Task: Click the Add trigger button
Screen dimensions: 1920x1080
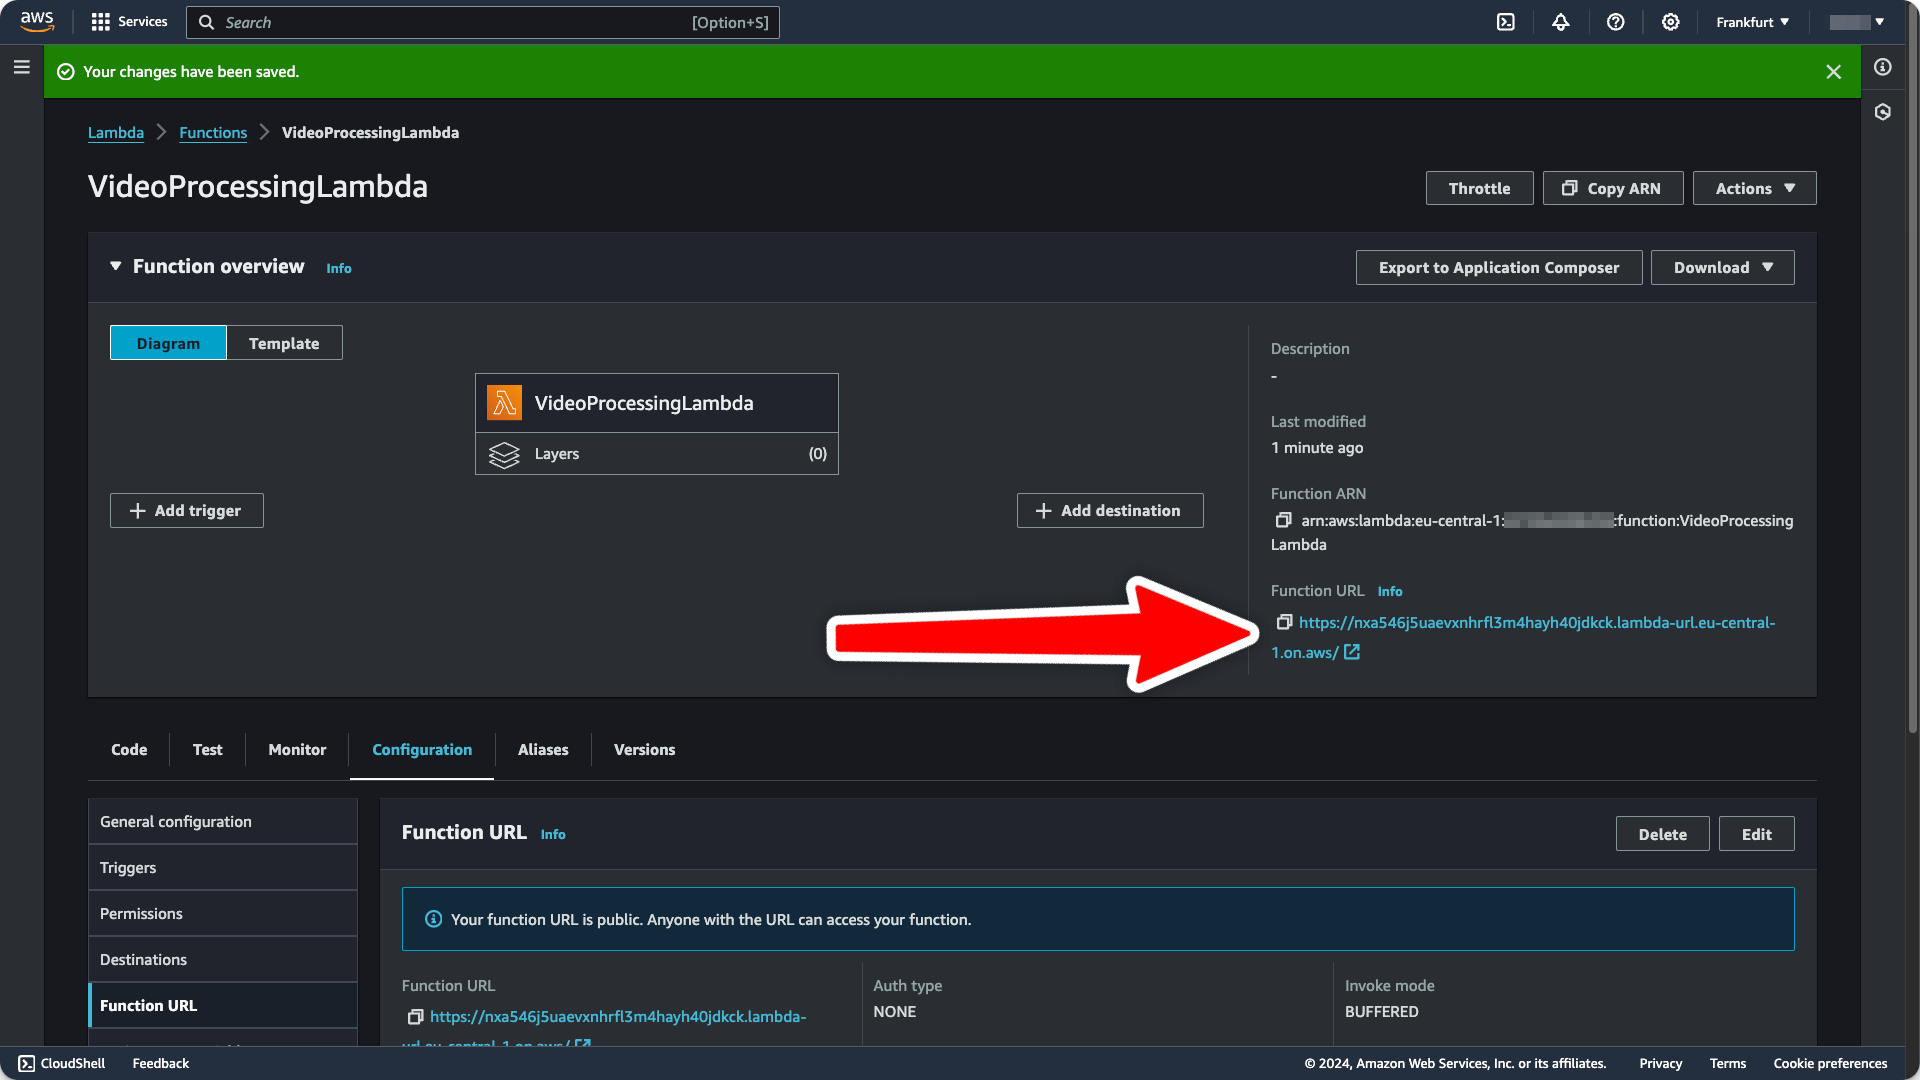Action: click(187, 510)
